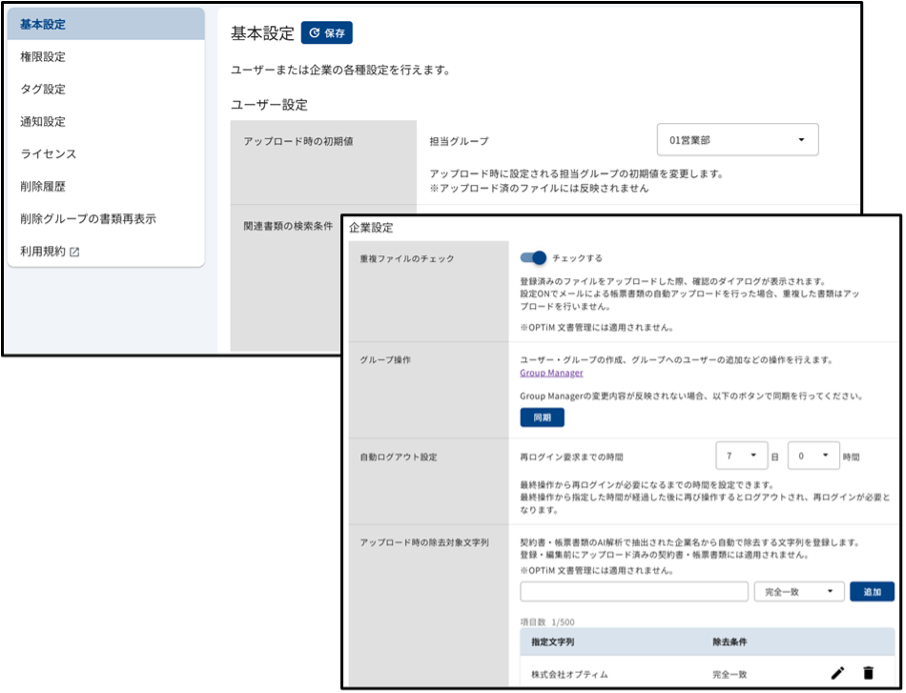Click the external link icon beside 利用規約

pyautogui.click(x=74, y=252)
